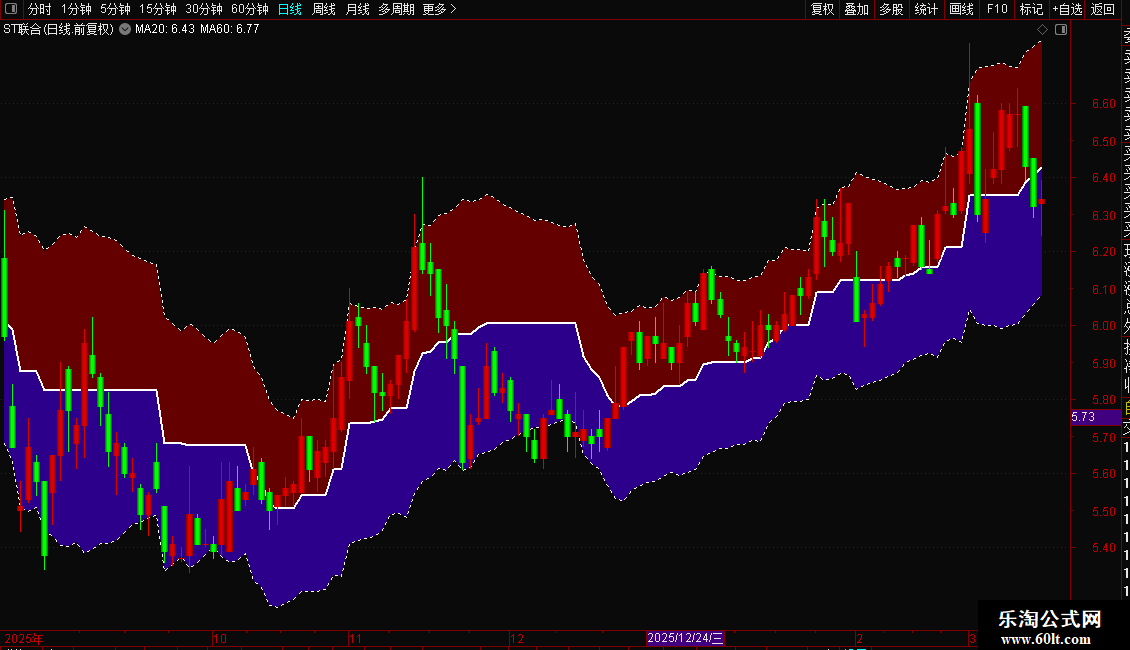Expand the 更多 periods menu

(439, 9)
